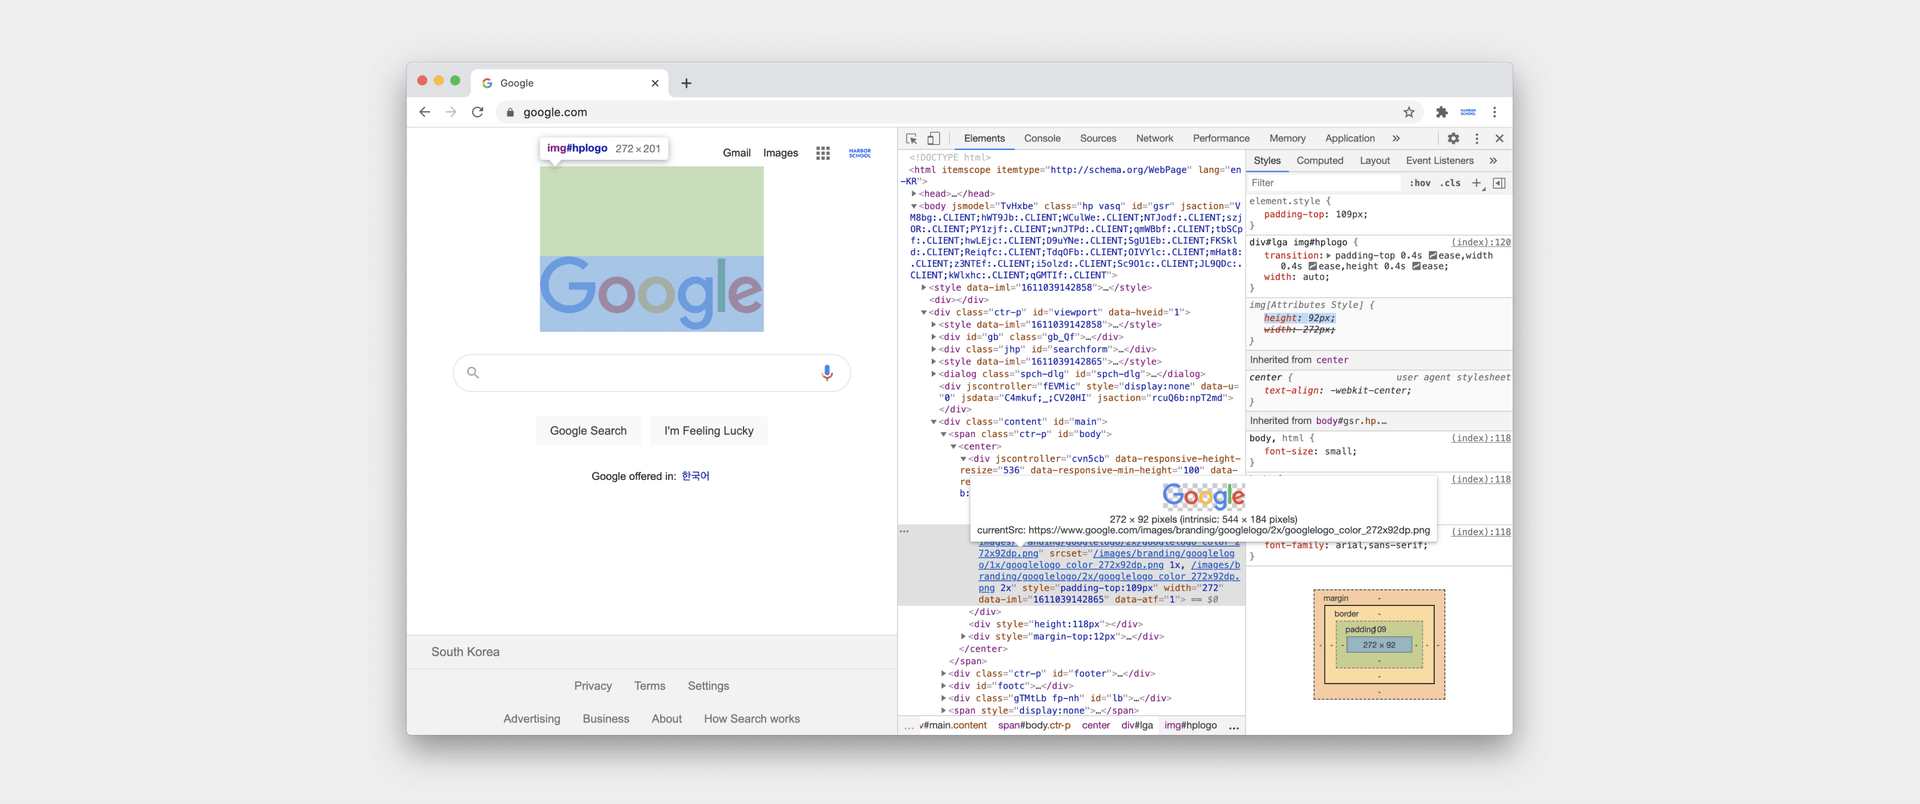Click the browser back arrow

[x=425, y=112]
